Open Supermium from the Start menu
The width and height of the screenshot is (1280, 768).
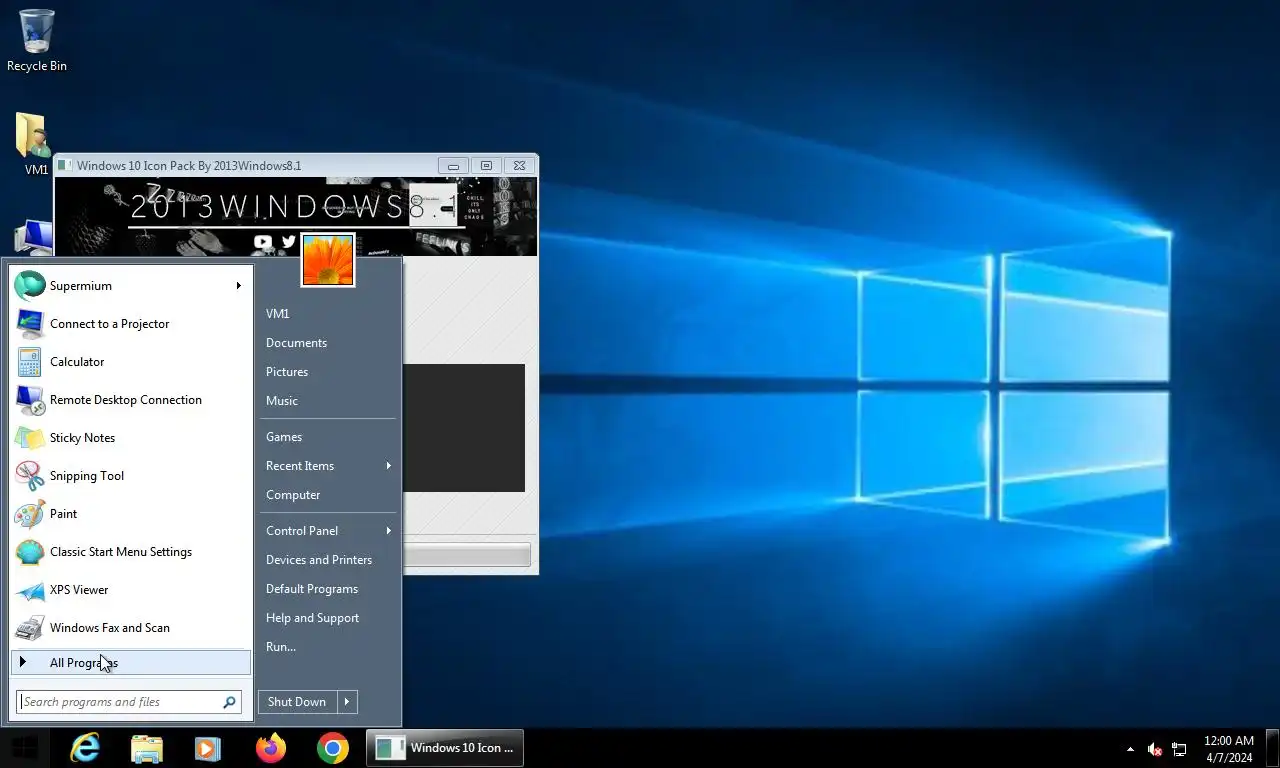coord(131,286)
